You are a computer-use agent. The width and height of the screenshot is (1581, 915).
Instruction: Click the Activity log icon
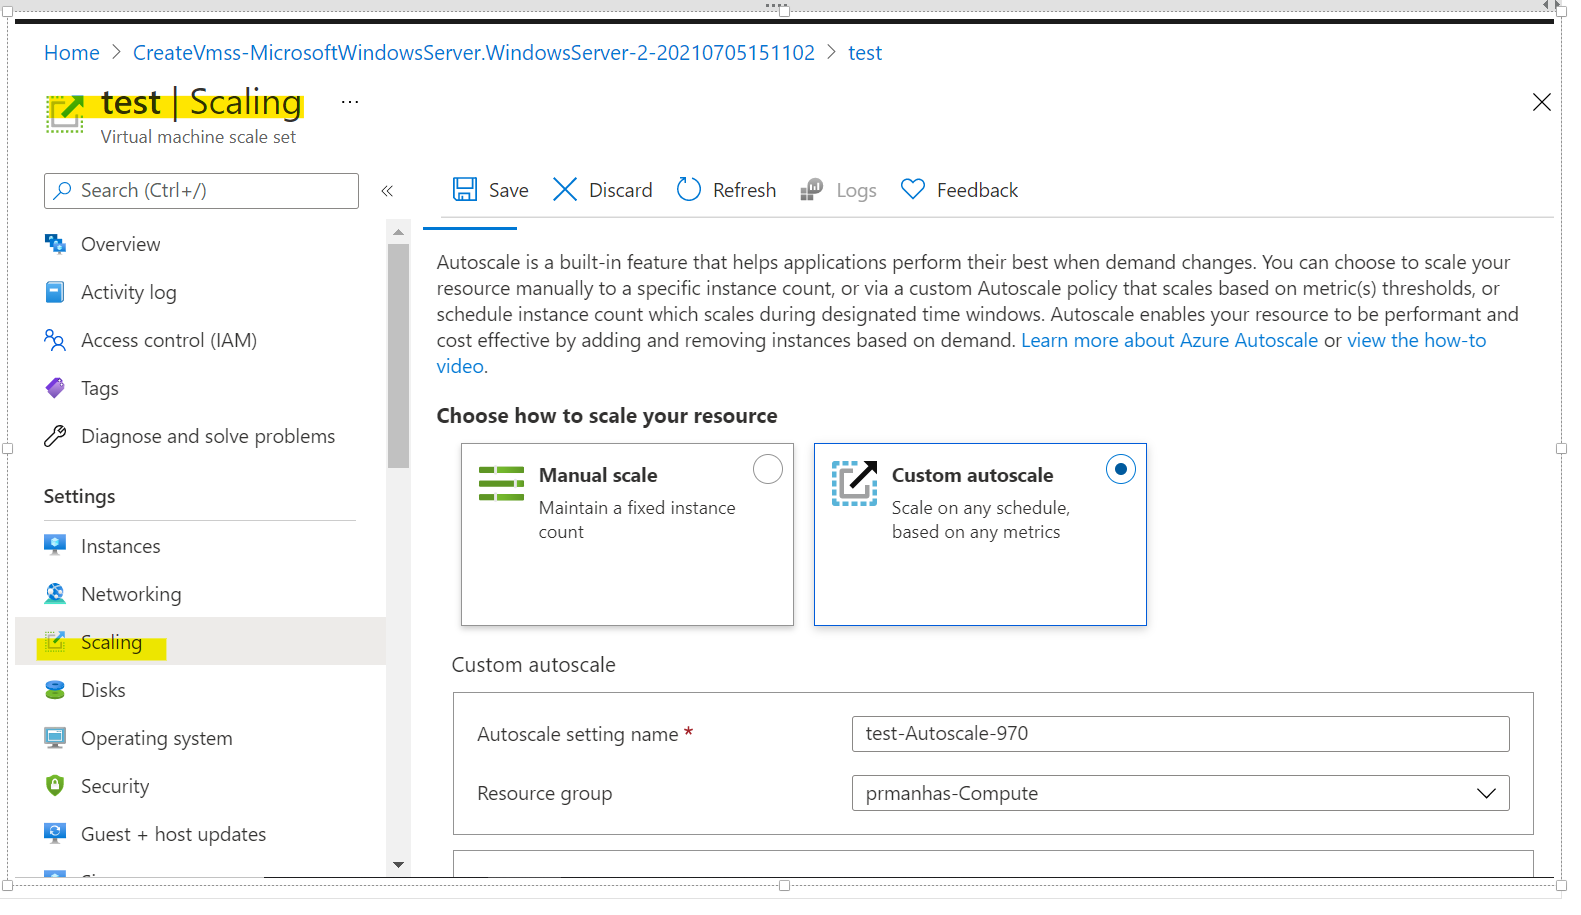point(55,292)
